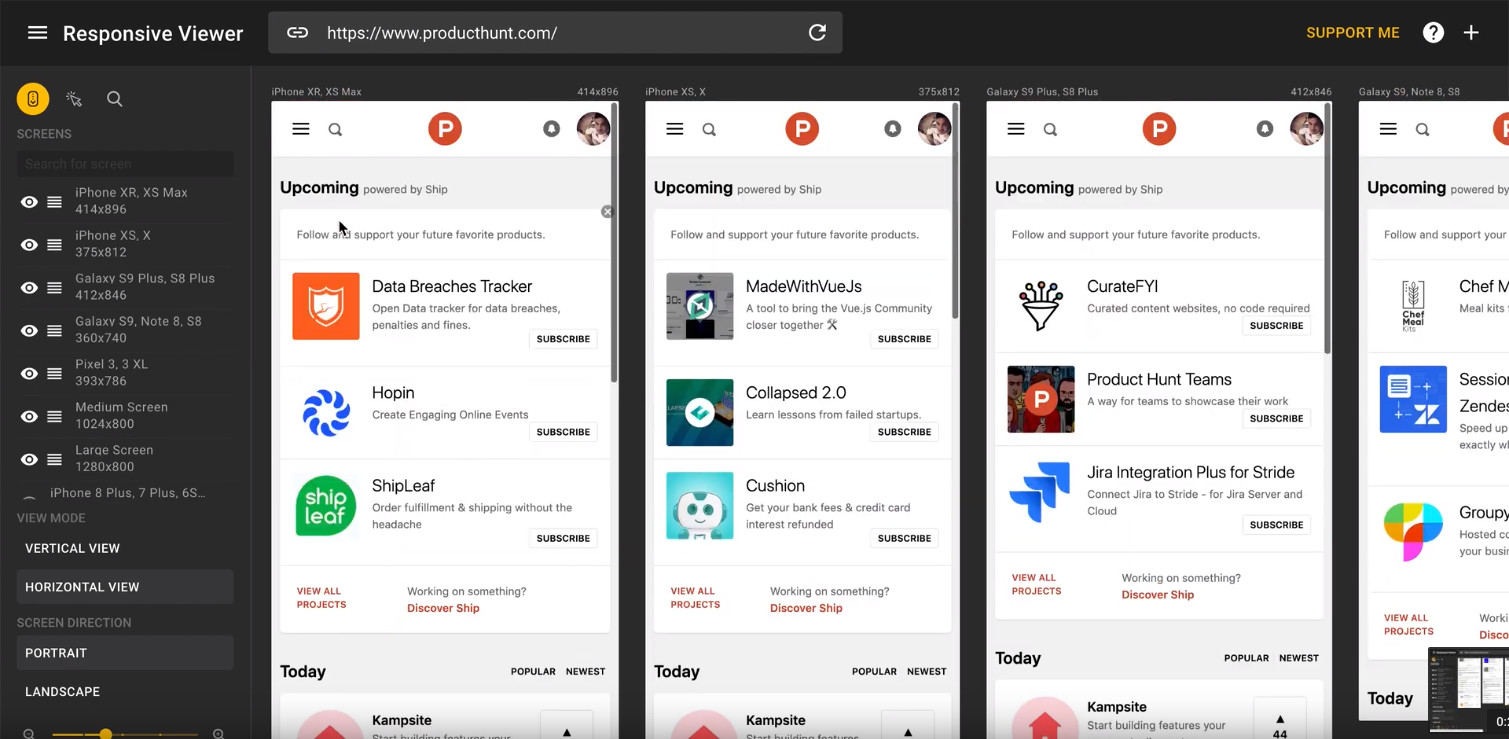This screenshot has width=1509, height=739.
Task: Open ShipLeaf logo thumbnail
Action: tap(326, 506)
